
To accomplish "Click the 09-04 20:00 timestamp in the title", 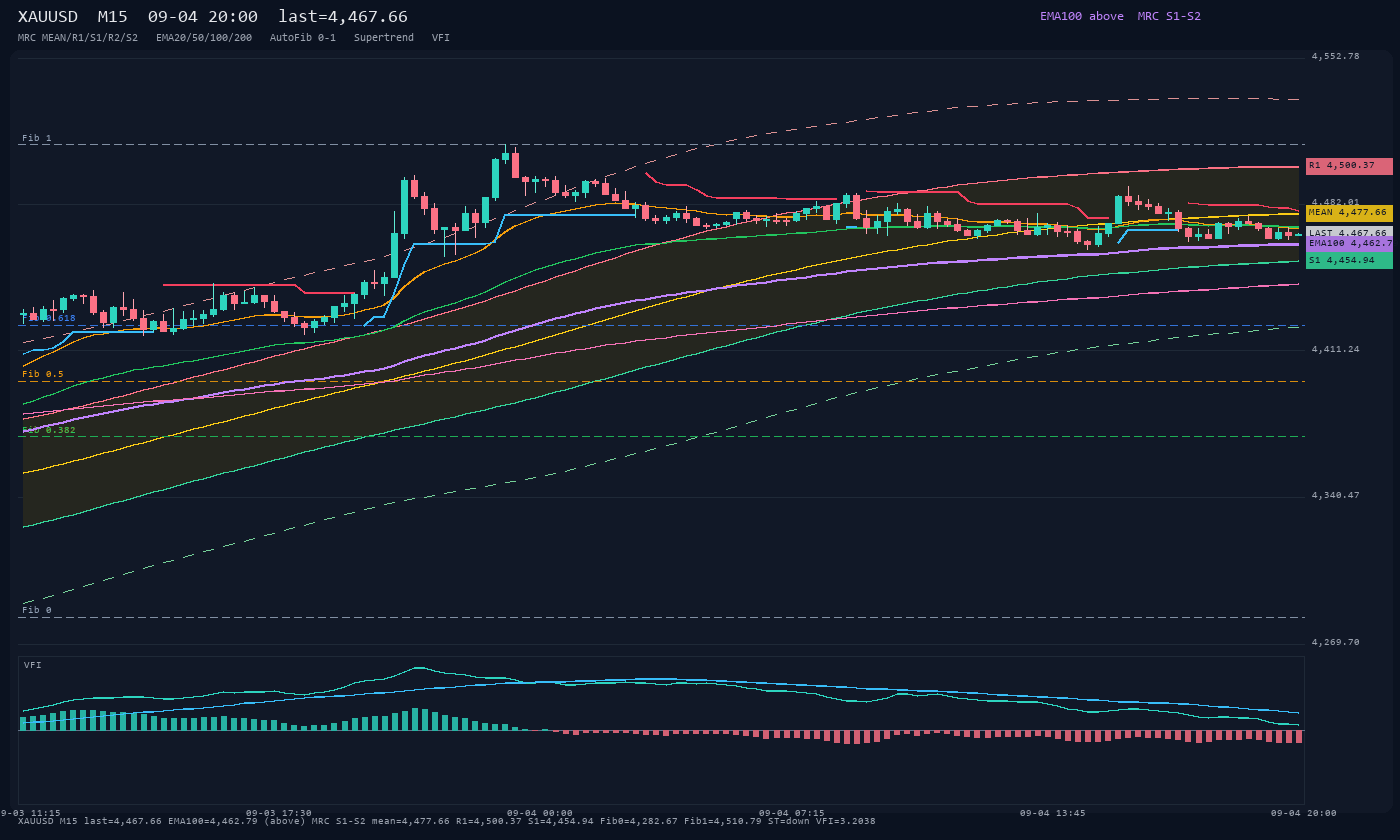I will (x=203, y=17).
